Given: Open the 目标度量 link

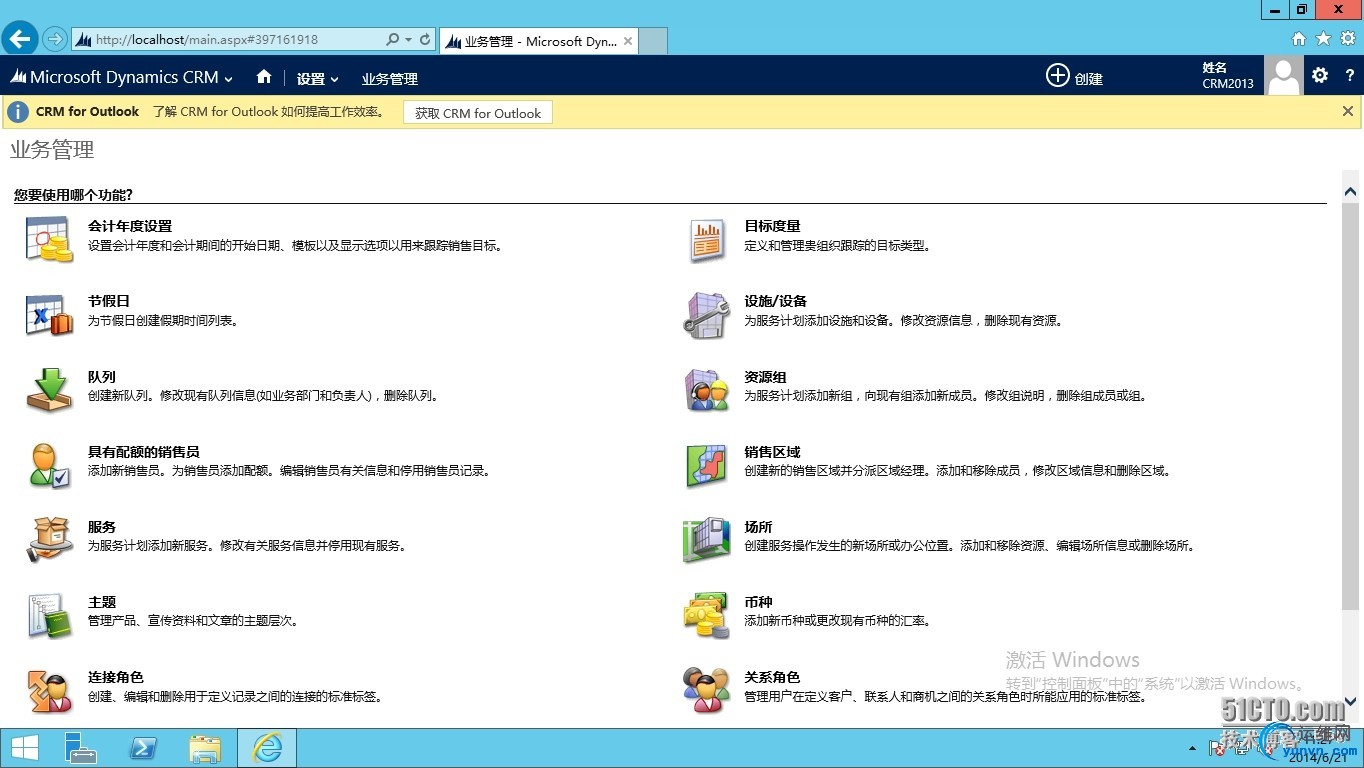Looking at the screenshot, I should point(773,226).
